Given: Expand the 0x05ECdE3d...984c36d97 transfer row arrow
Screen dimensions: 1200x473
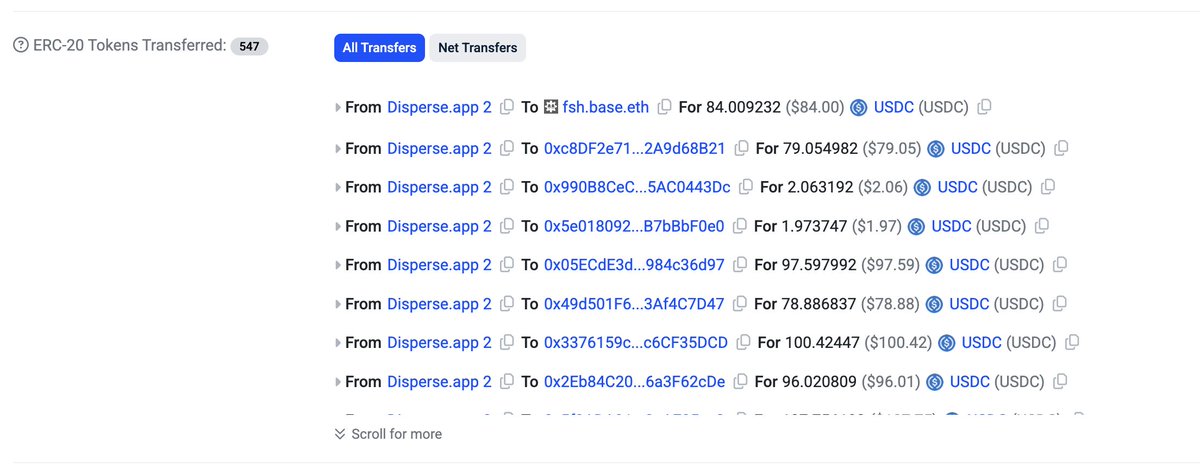Looking at the screenshot, I should pyautogui.click(x=338, y=266).
